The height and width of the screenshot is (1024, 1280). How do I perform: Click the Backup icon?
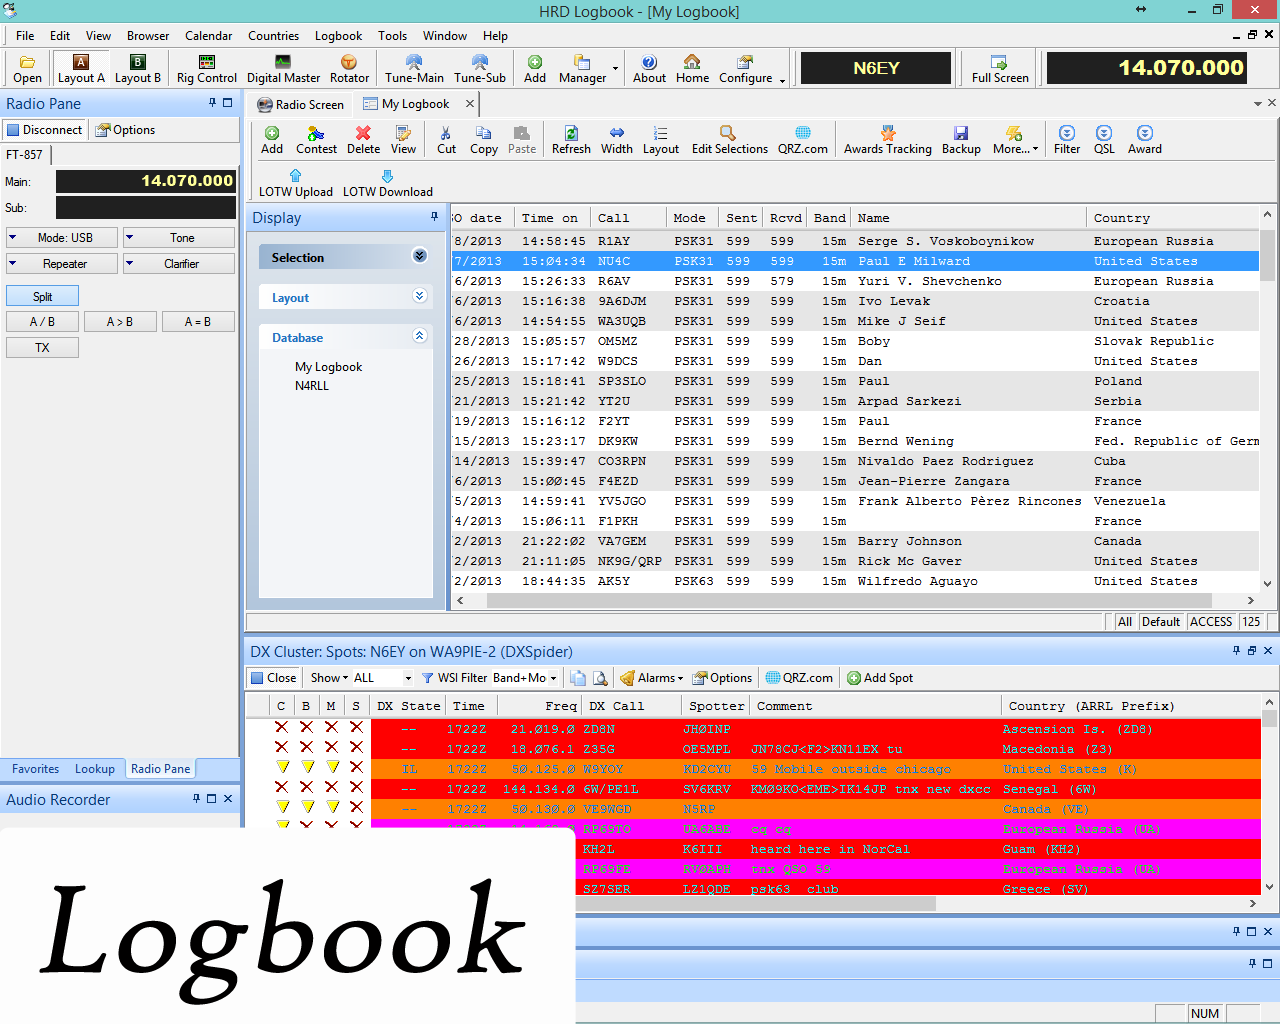coord(961,140)
